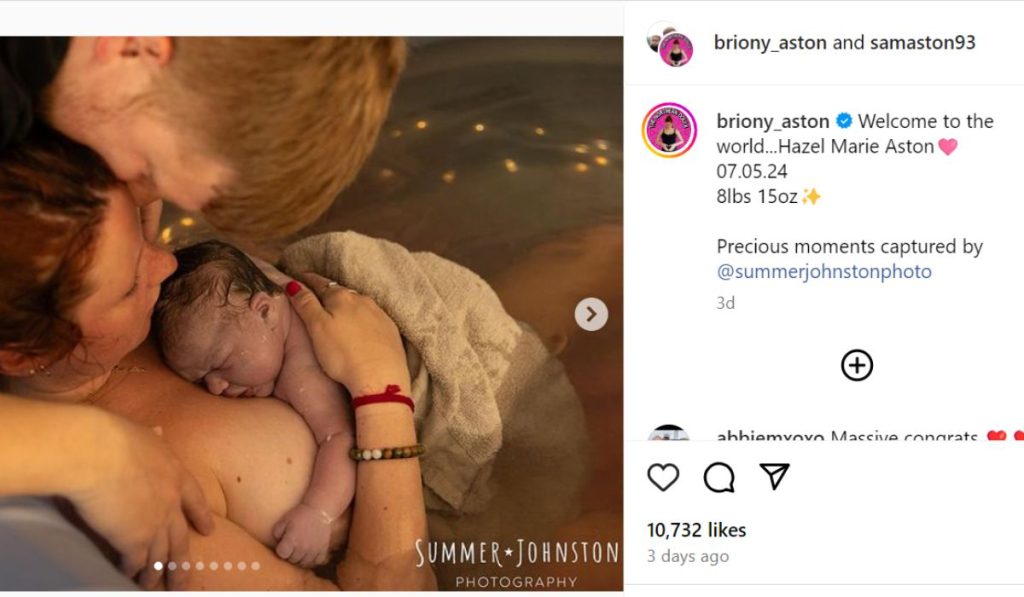Viewport: 1024px width, 597px height.
Task: Share post using paper plane icon
Action: tap(775, 477)
